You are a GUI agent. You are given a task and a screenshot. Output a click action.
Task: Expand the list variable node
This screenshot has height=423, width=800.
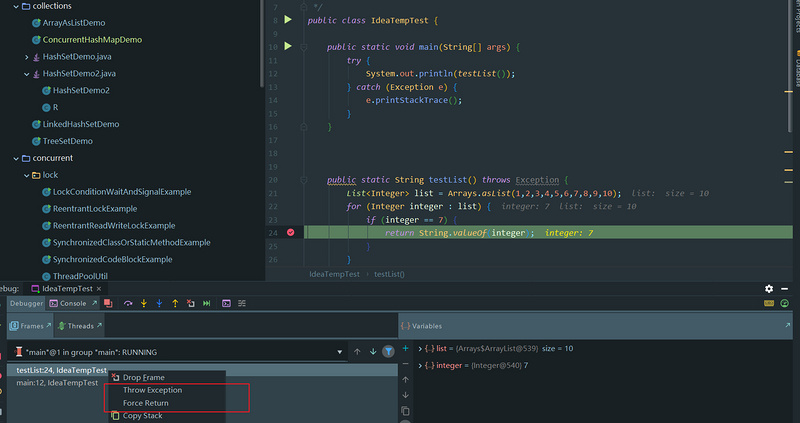[x=420, y=348]
